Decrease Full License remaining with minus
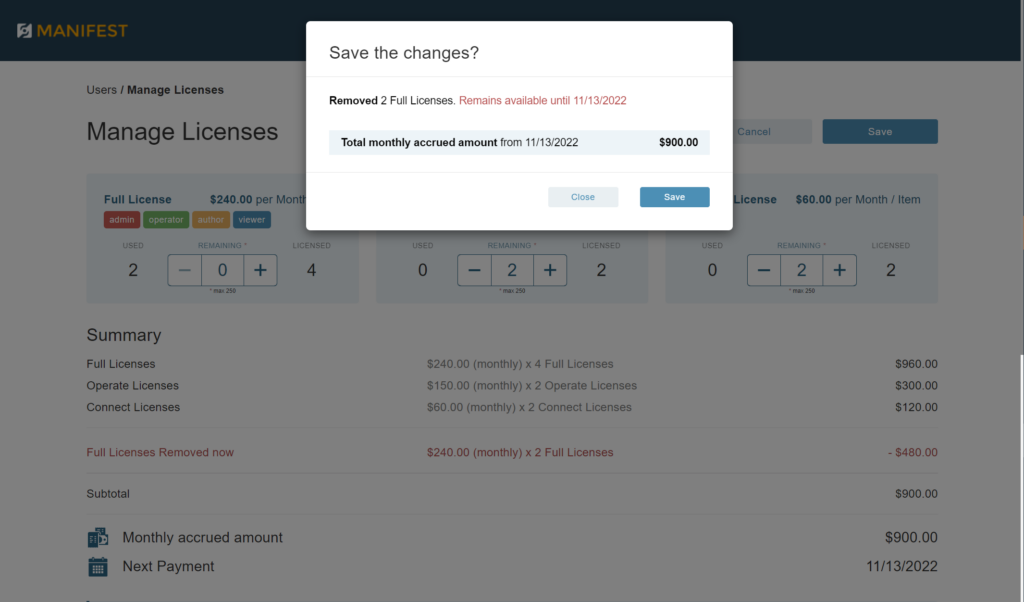 [x=184, y=270]
